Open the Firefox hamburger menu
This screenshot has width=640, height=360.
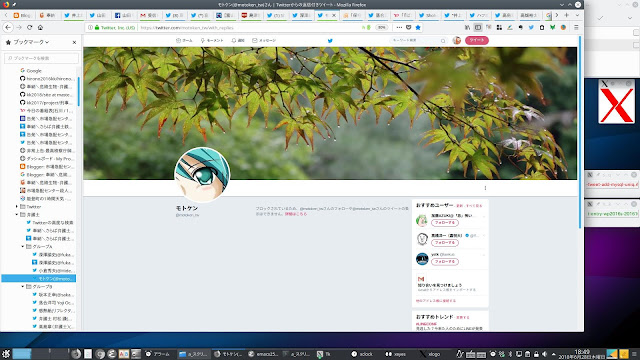point(576,27)
